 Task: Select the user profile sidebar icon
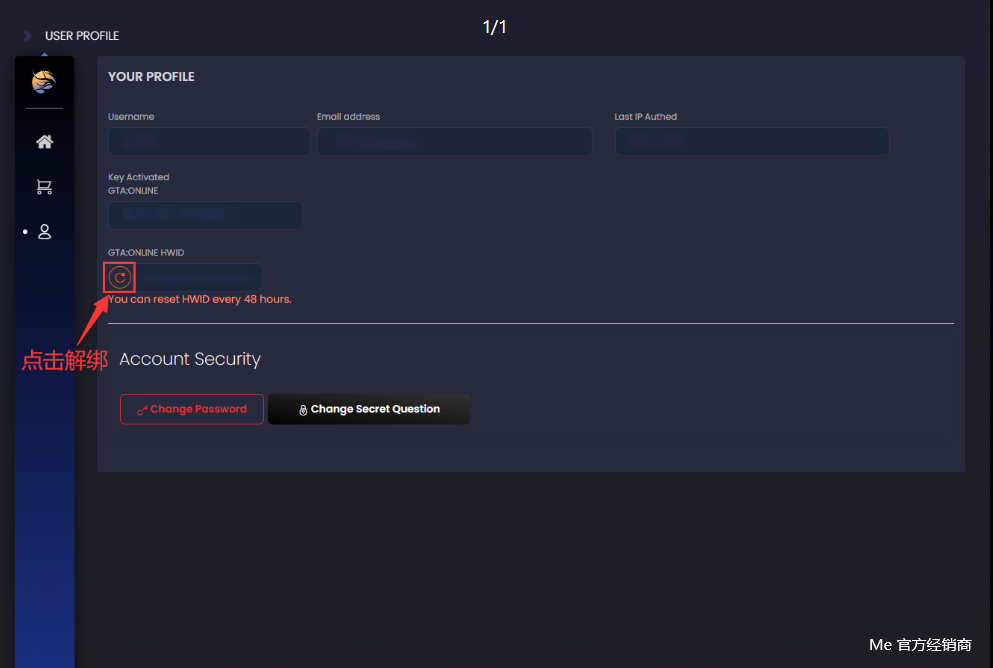pyautogui.click(x=44, y=232)
